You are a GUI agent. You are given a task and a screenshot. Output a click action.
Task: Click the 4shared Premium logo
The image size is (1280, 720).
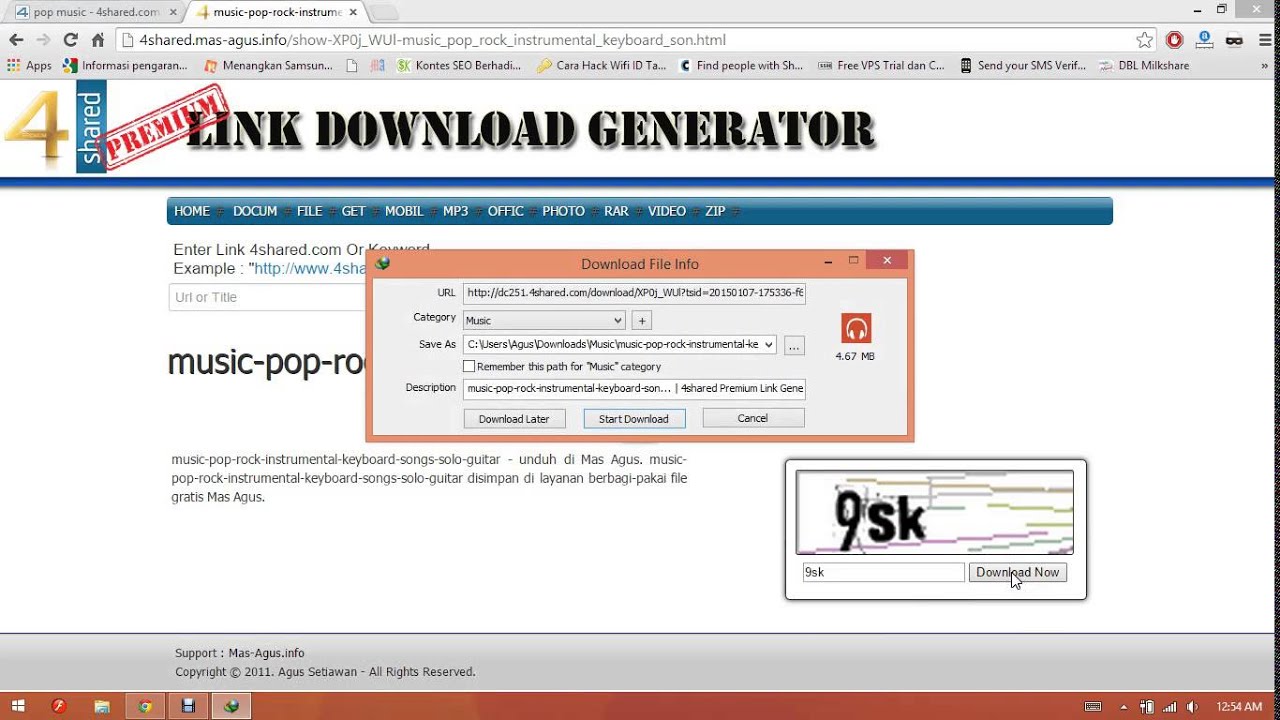click(x=115, y=128)
